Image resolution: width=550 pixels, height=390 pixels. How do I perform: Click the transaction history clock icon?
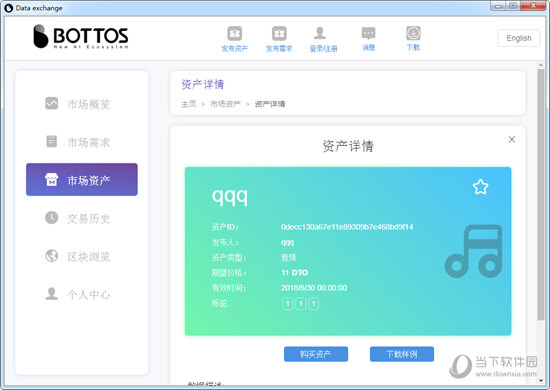point(52,217)
